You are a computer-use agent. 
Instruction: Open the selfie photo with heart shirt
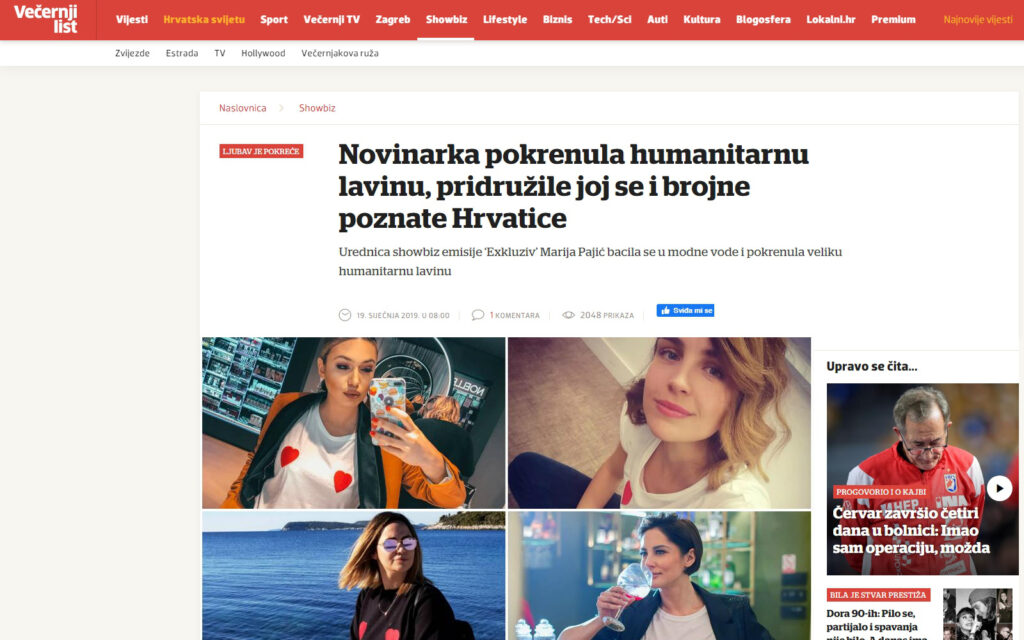pos(353,423)
